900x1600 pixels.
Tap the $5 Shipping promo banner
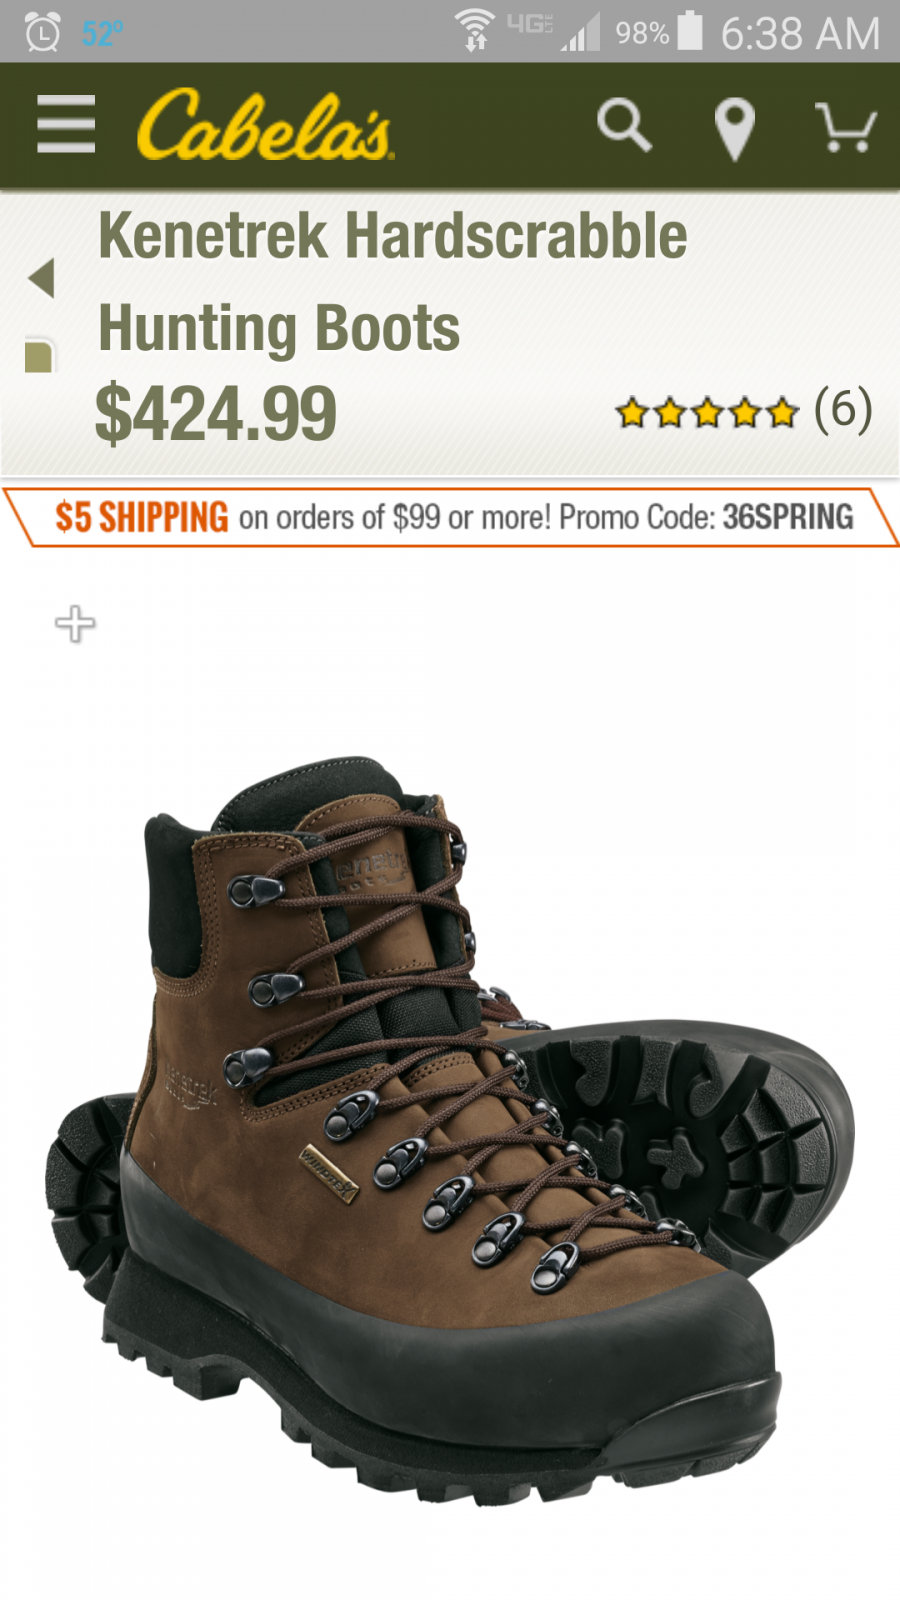coord(450,517)
